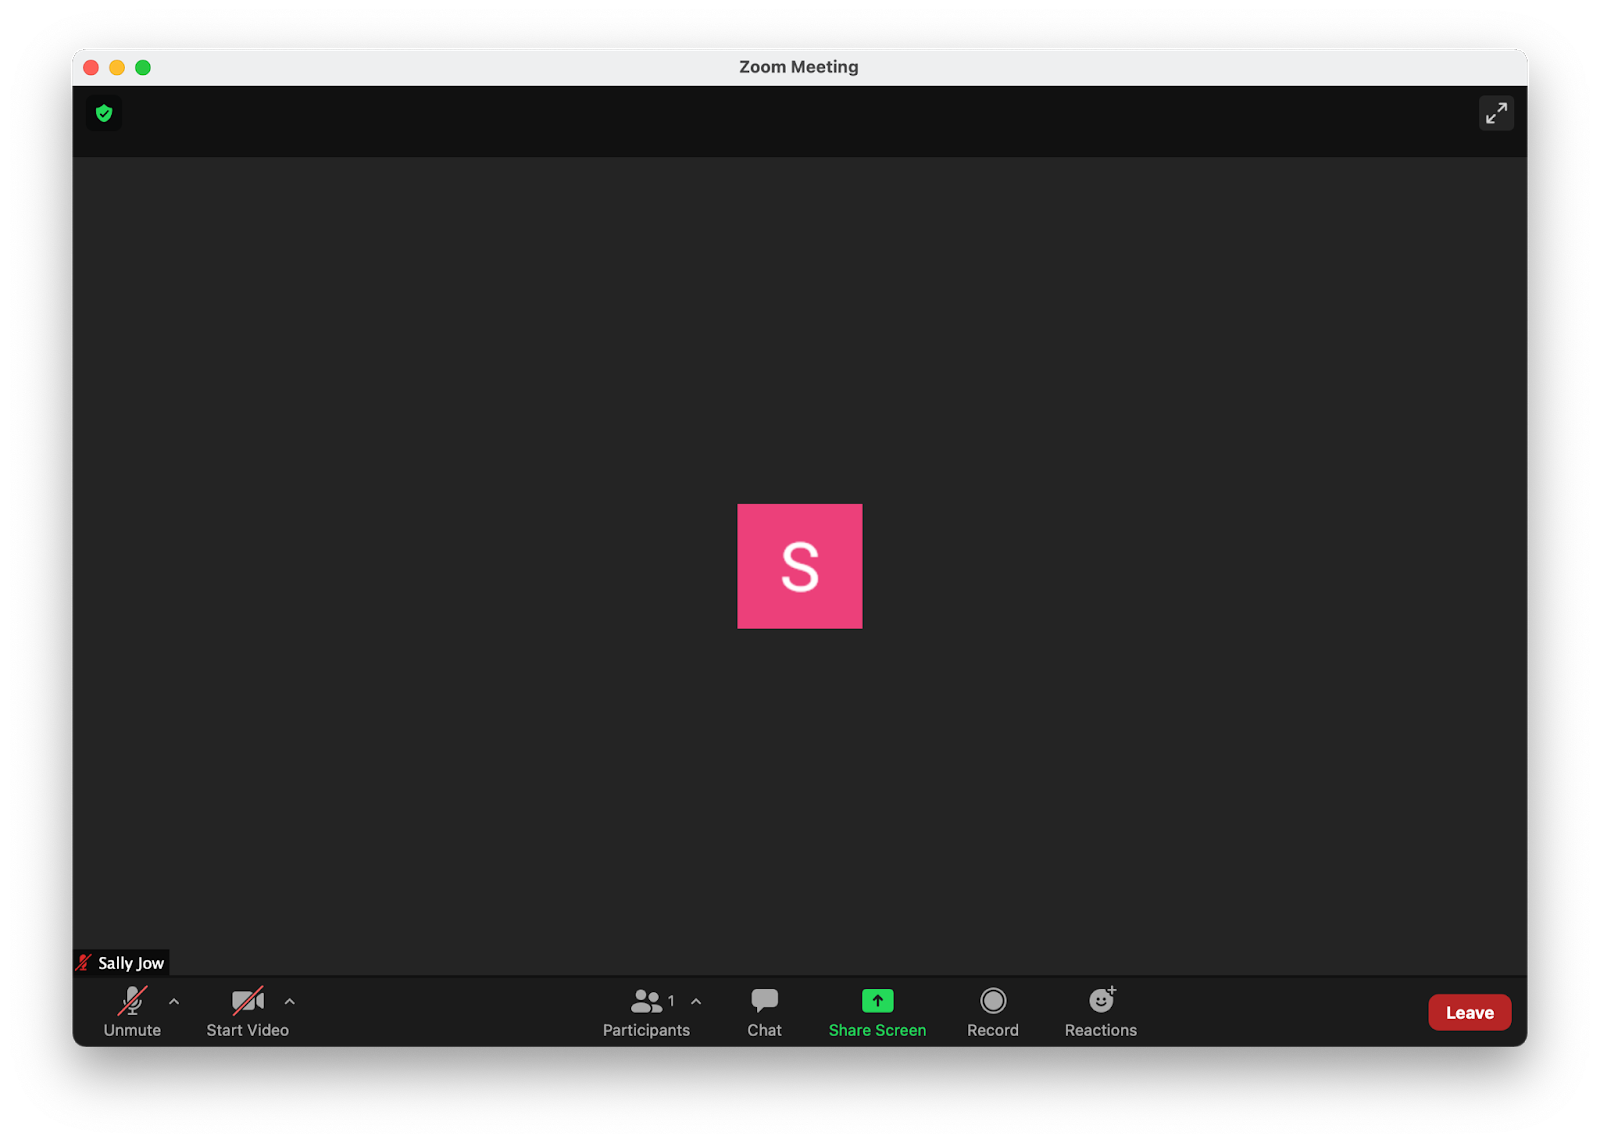The width and height of the screenshot is (1600, 1143).
Task: Enter full screen using the expand arrows
Action: tap(1496, 113)
